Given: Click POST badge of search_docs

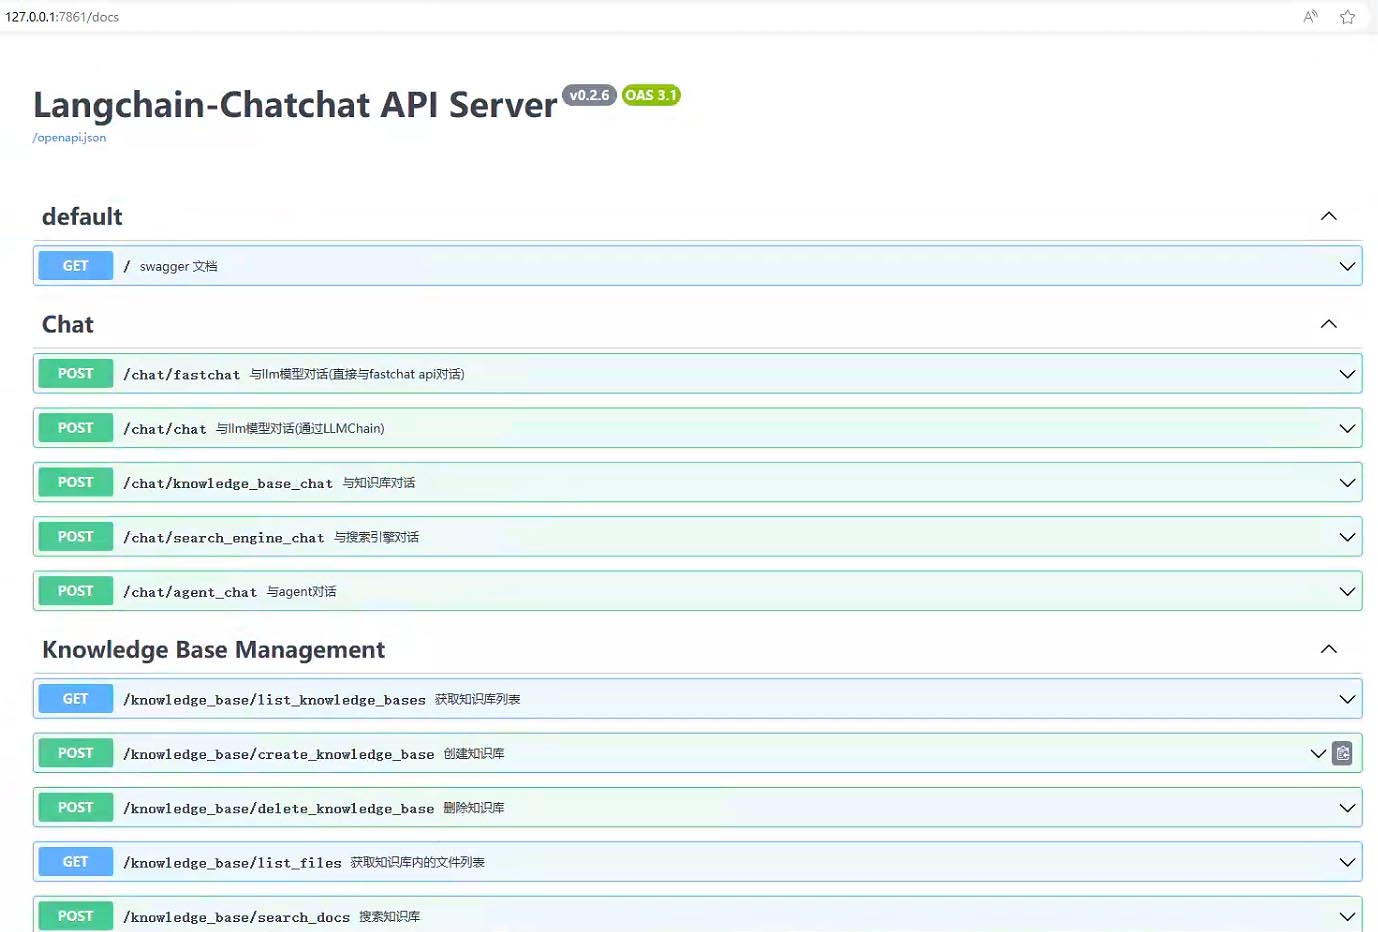Looking at the screenshot, I should [x=76, y=916].
